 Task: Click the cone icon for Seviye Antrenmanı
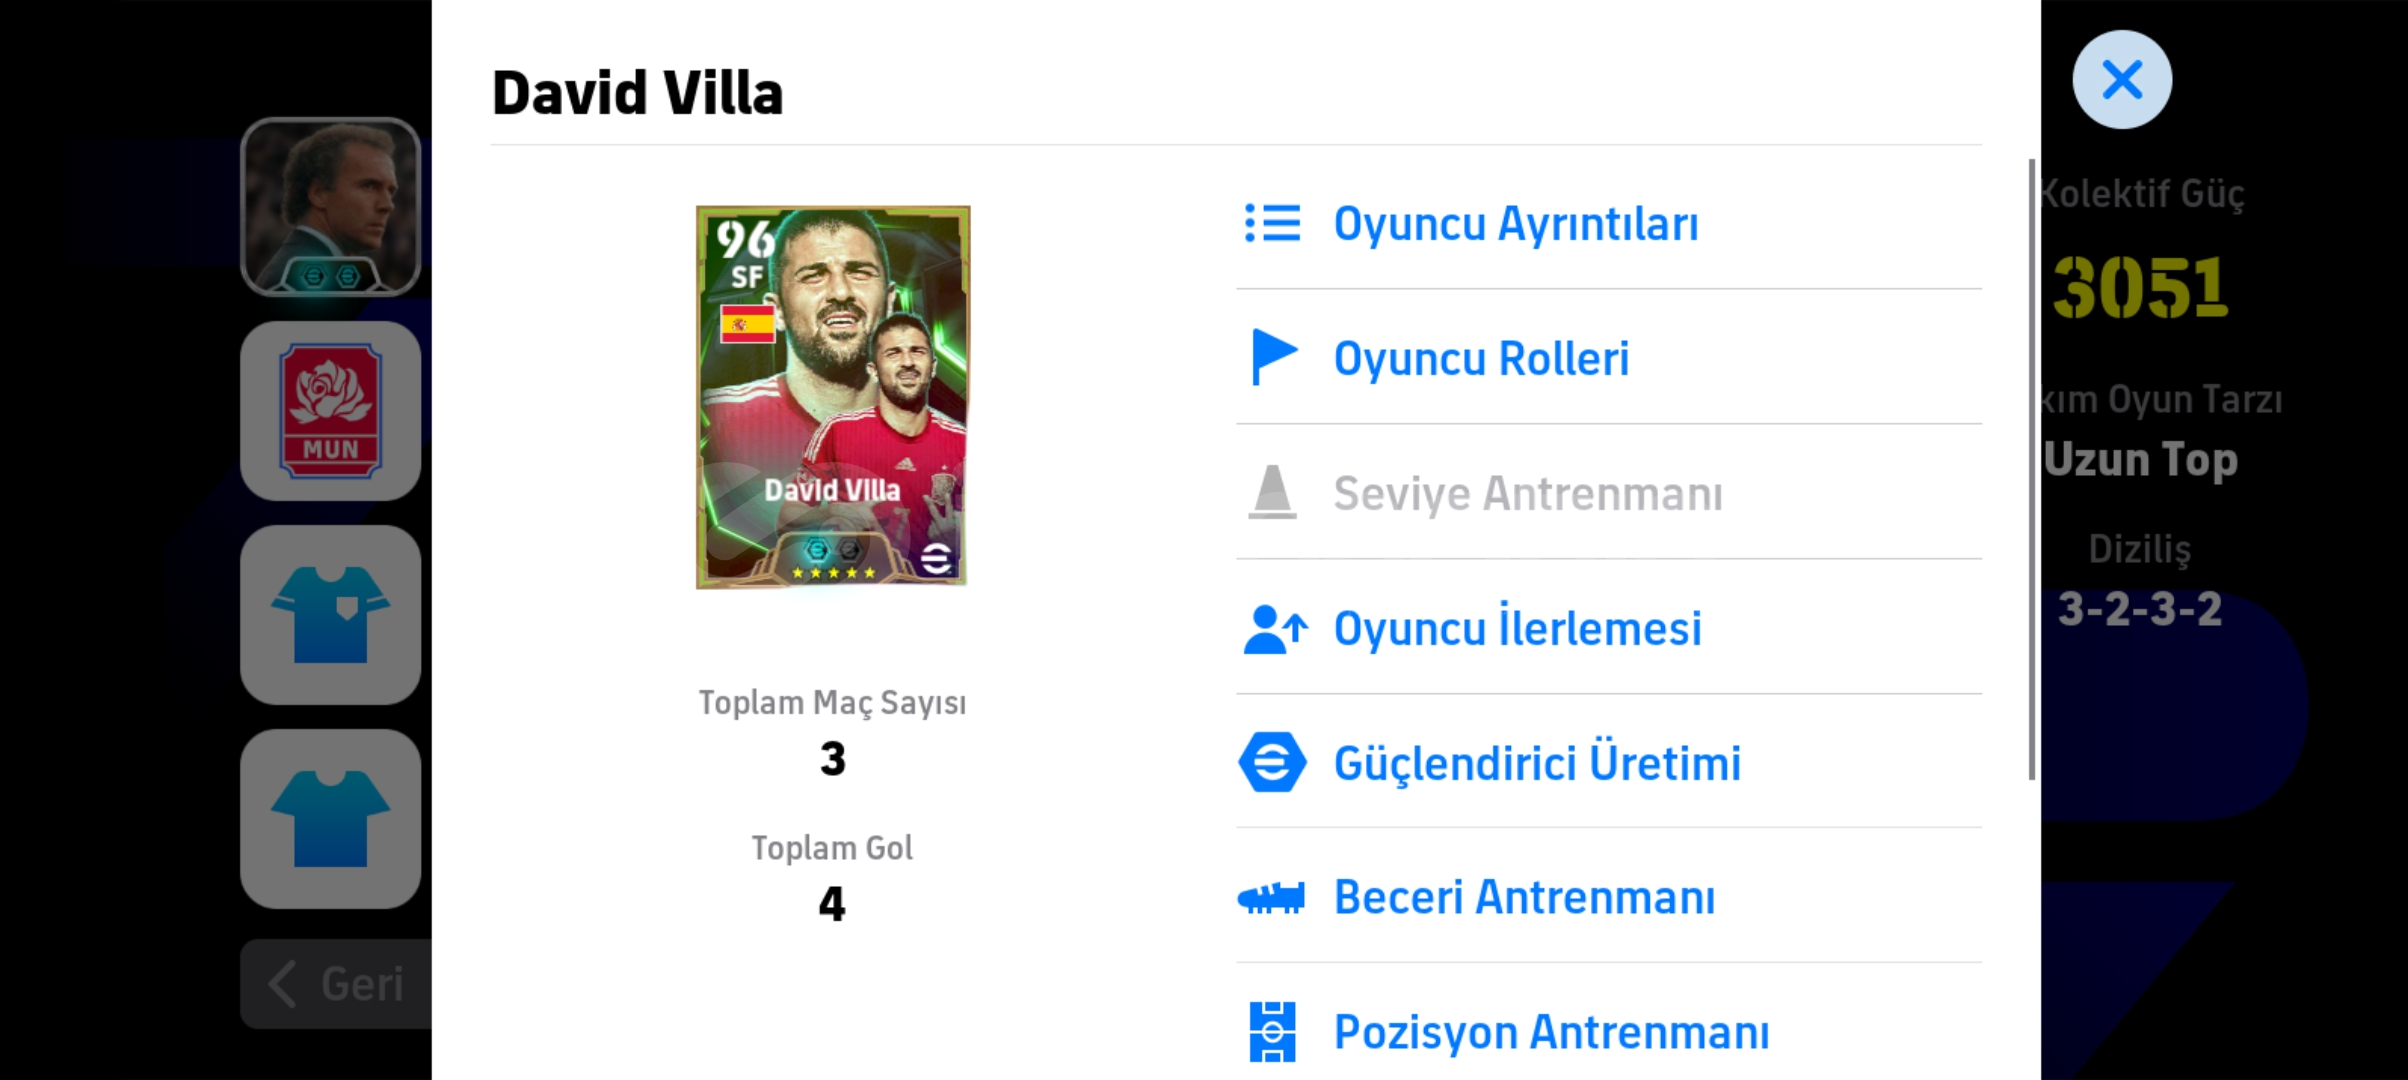1272,492
